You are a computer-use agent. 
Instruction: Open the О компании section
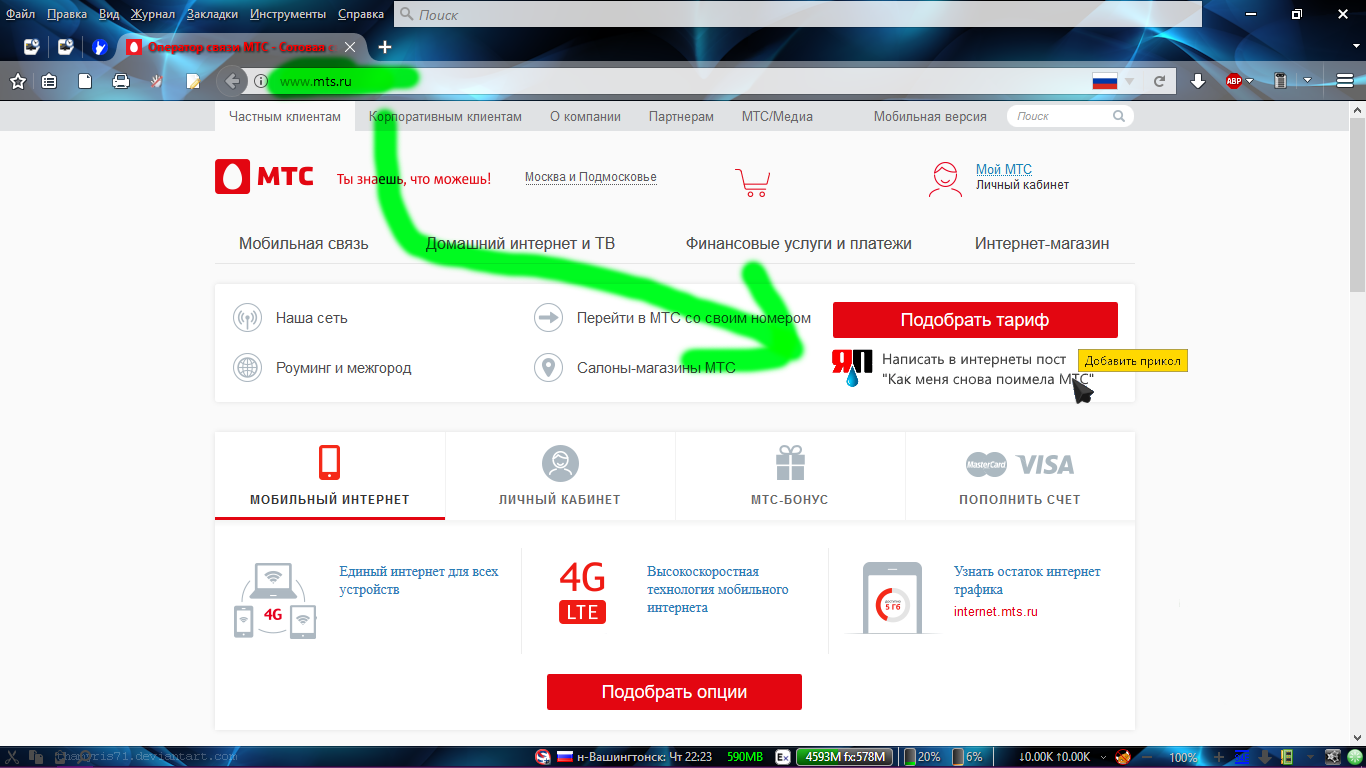pyautogui.click(x=585, y=116)
